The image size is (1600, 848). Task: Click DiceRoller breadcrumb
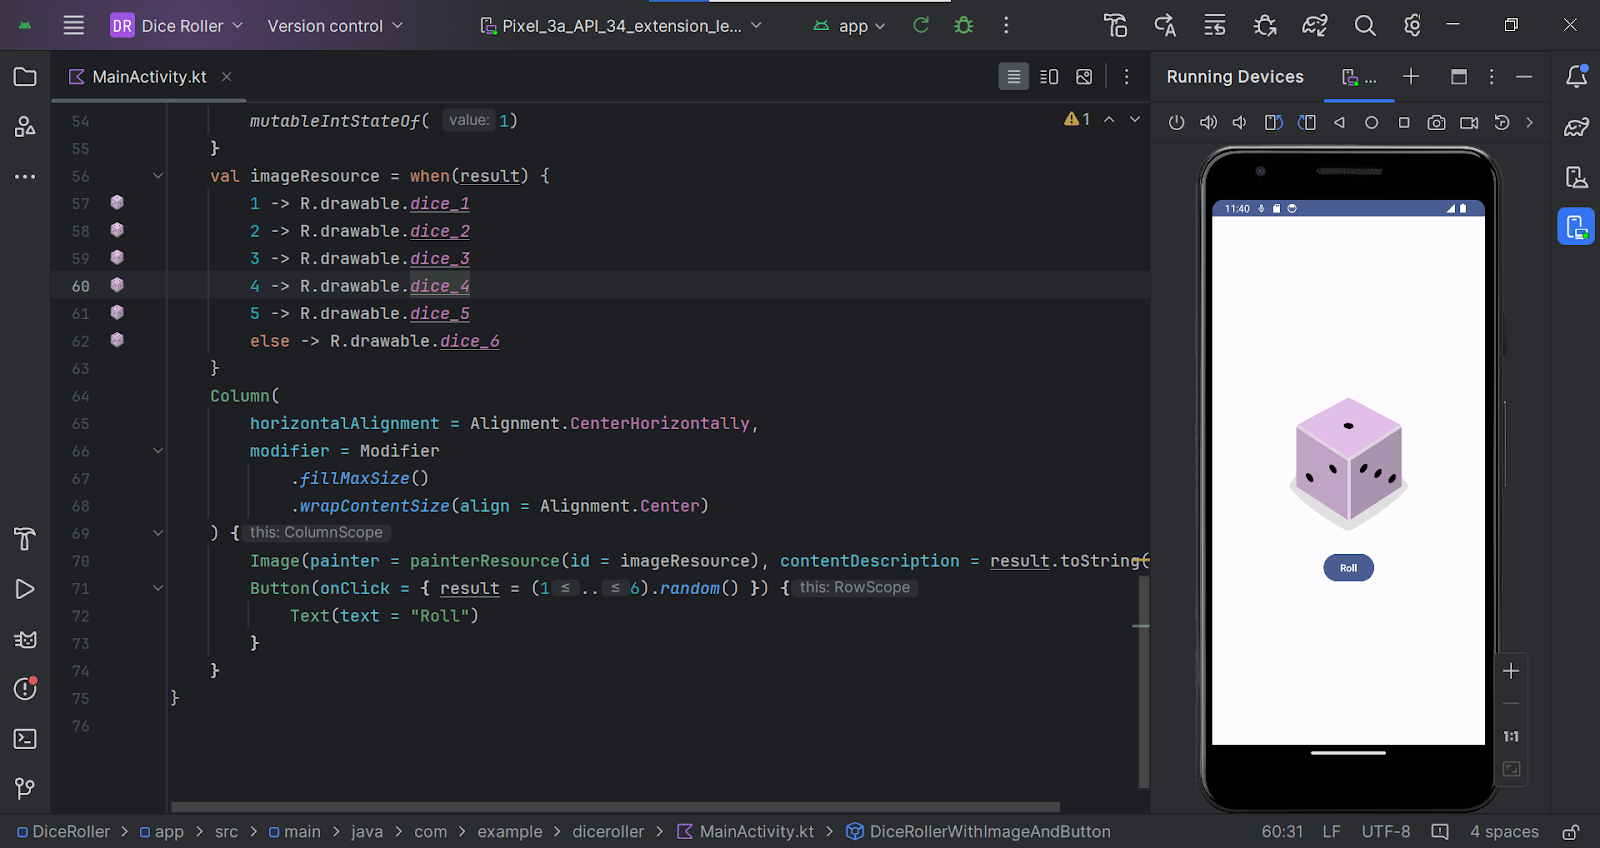tap(63, 832)
